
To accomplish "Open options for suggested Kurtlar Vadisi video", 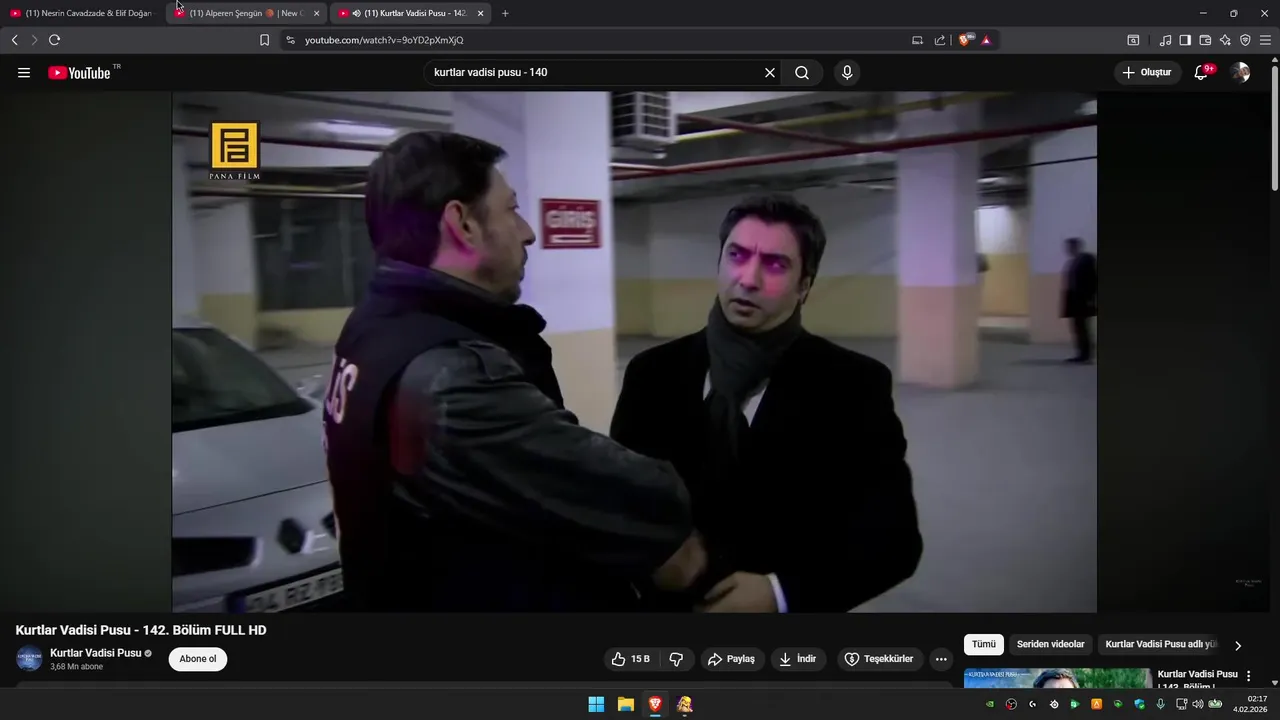I will point(1248,676).
